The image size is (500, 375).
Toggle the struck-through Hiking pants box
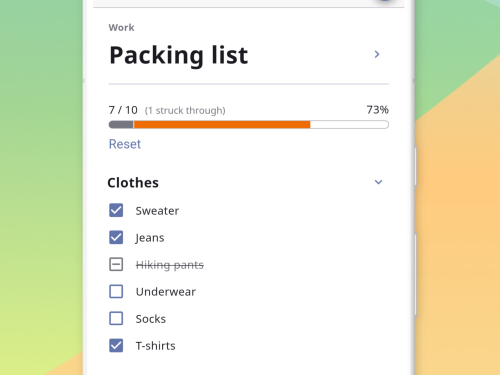[x=116, y=264]
